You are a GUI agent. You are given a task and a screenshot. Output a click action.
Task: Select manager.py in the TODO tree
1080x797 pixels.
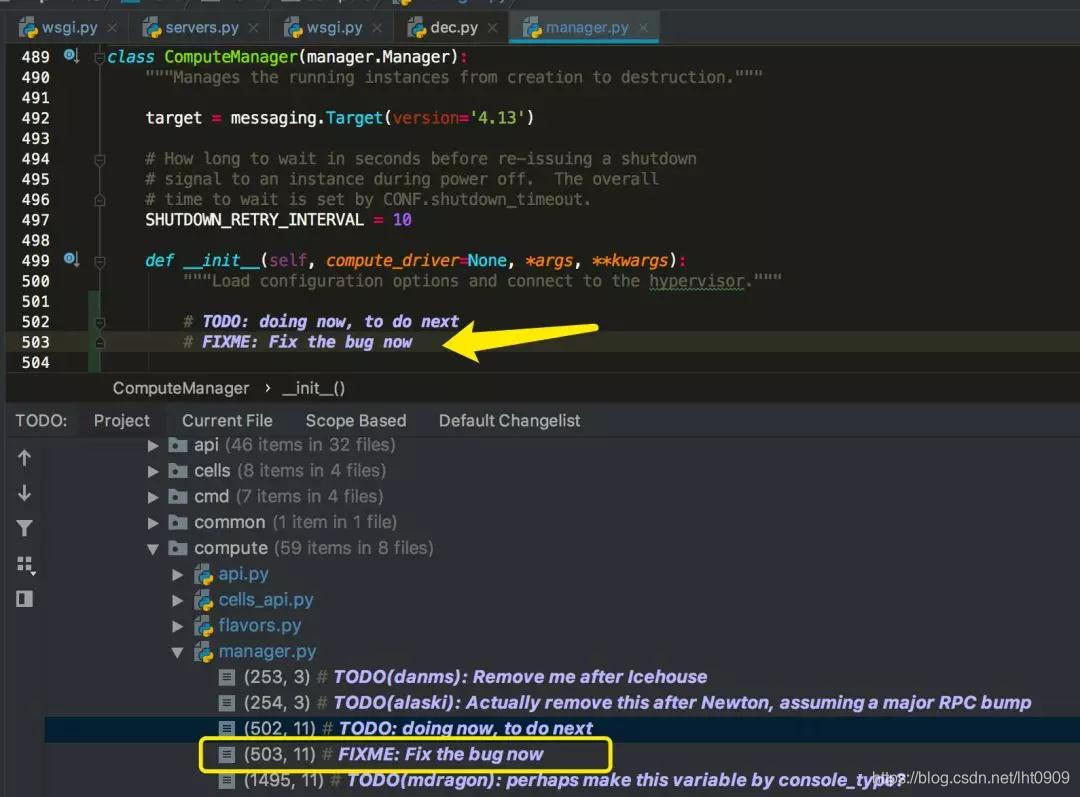coord(267,652)
